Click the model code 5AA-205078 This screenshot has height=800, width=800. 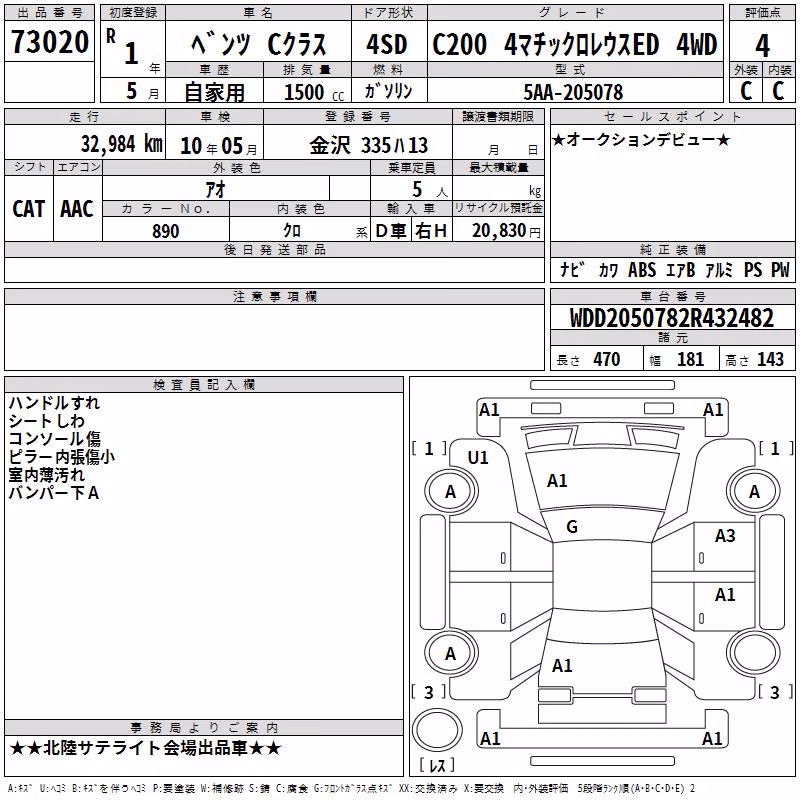click(x=573, y=92)
